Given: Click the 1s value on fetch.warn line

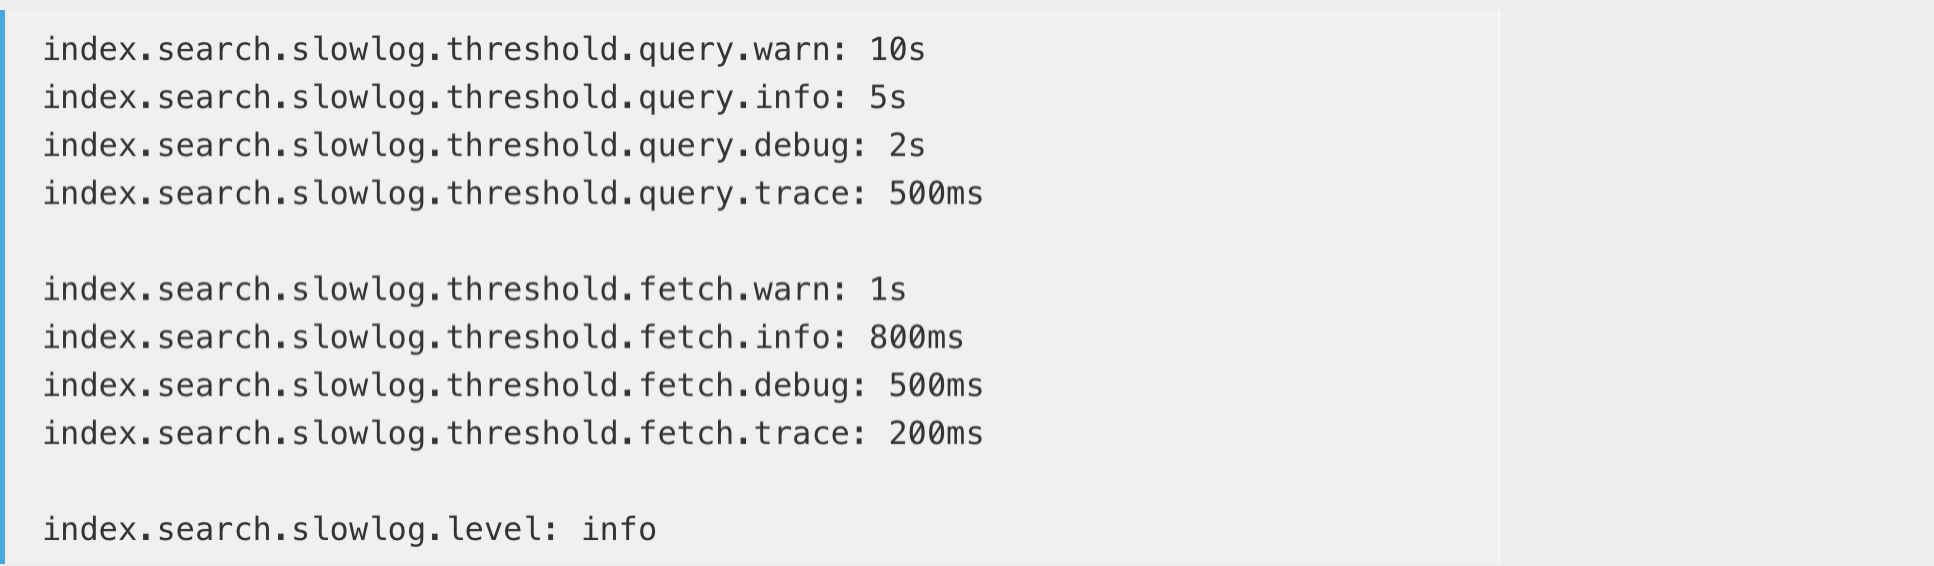Looking at the screenshot, I should coord(887,289).
